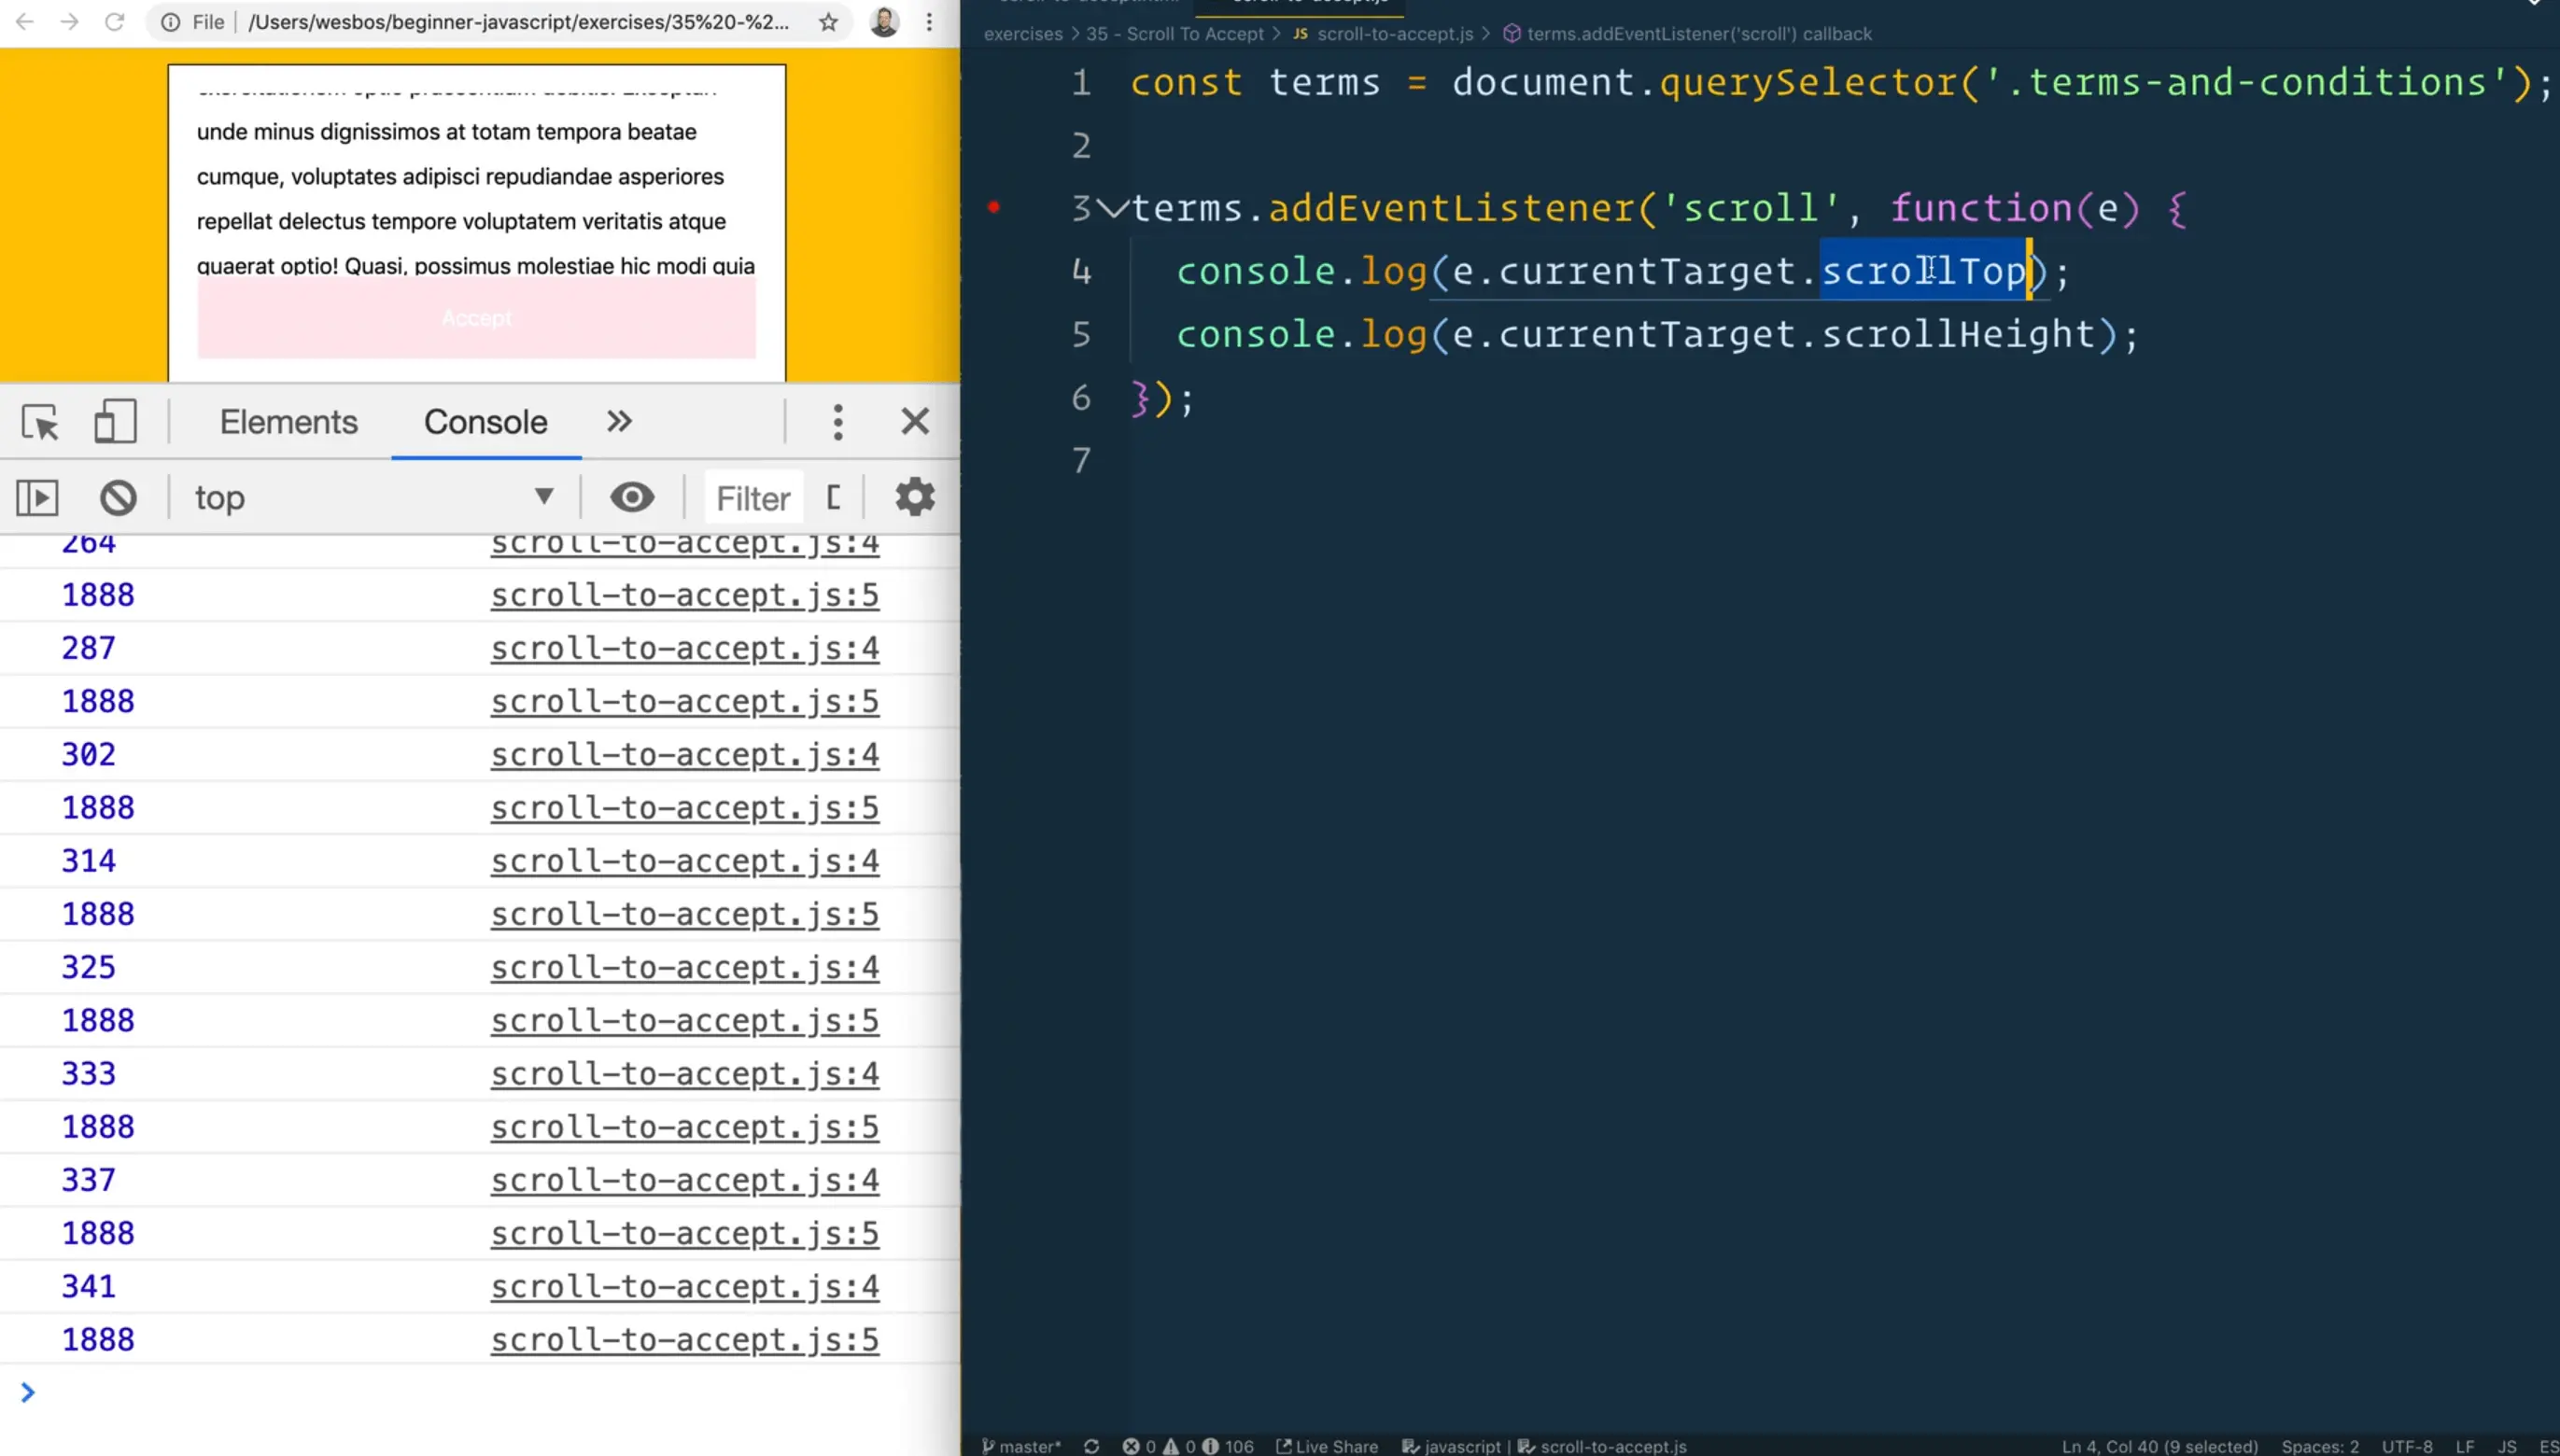2560x1456 pixels.
Task: Switch to the Elements tab
Action: point(289,422)
